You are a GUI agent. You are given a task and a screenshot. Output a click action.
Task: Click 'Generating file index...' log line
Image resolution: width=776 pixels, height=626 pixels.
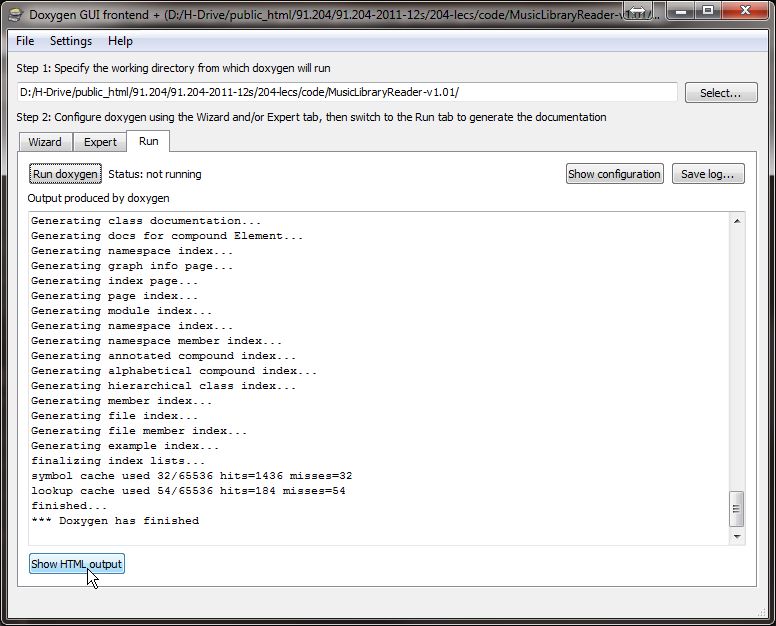pyautogui.click(x=114, y=416)
